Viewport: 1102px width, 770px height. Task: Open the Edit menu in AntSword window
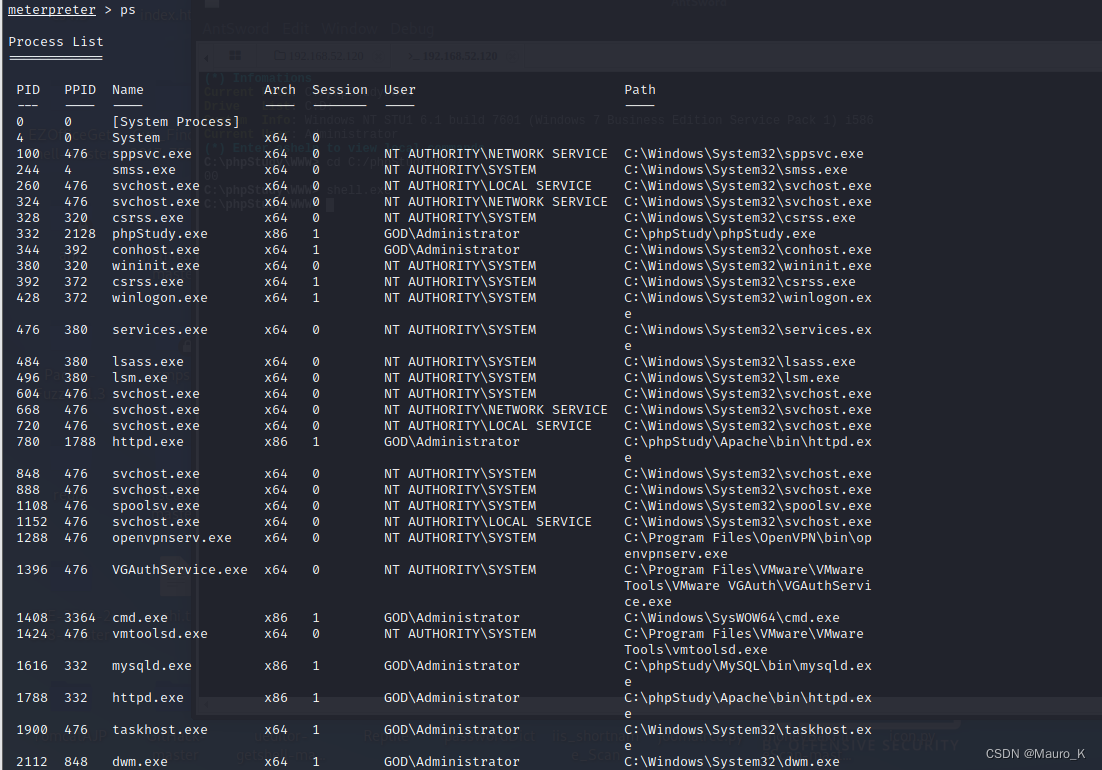tap(296, 29)
